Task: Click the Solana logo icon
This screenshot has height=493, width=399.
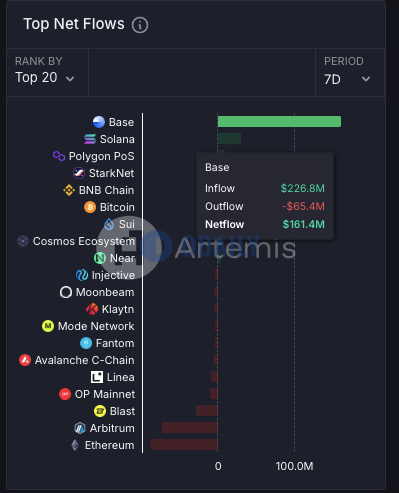Action: click(90, 139)
